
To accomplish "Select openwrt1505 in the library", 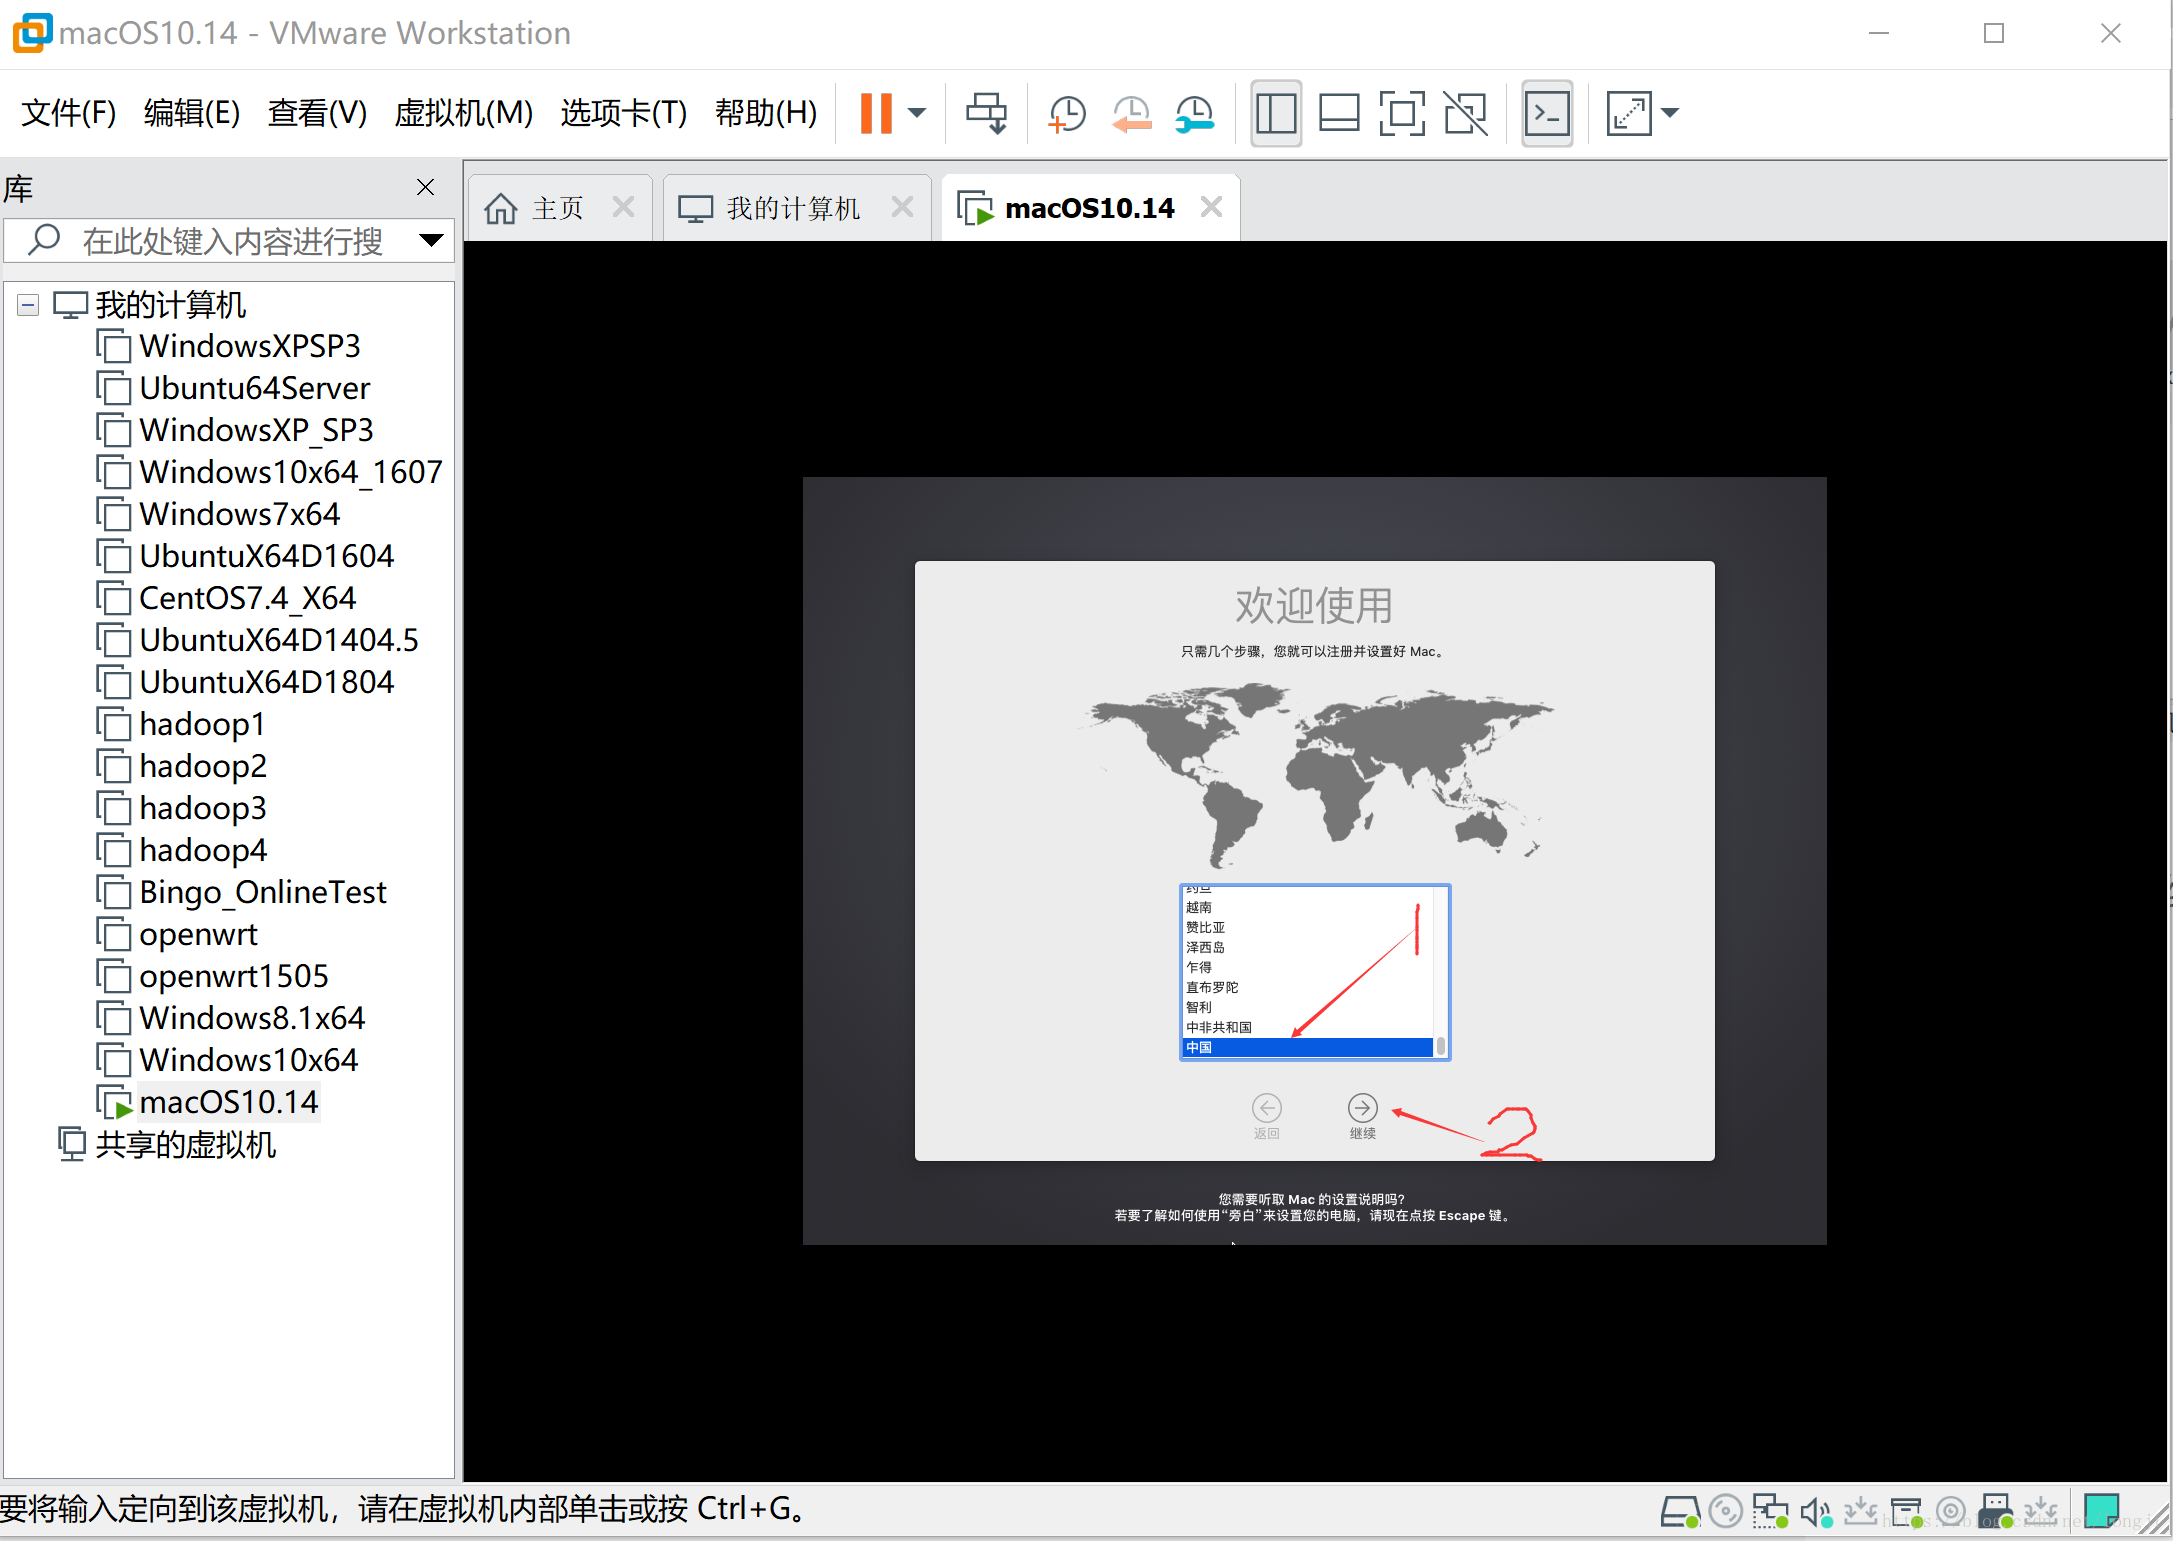I will point(233,976).
